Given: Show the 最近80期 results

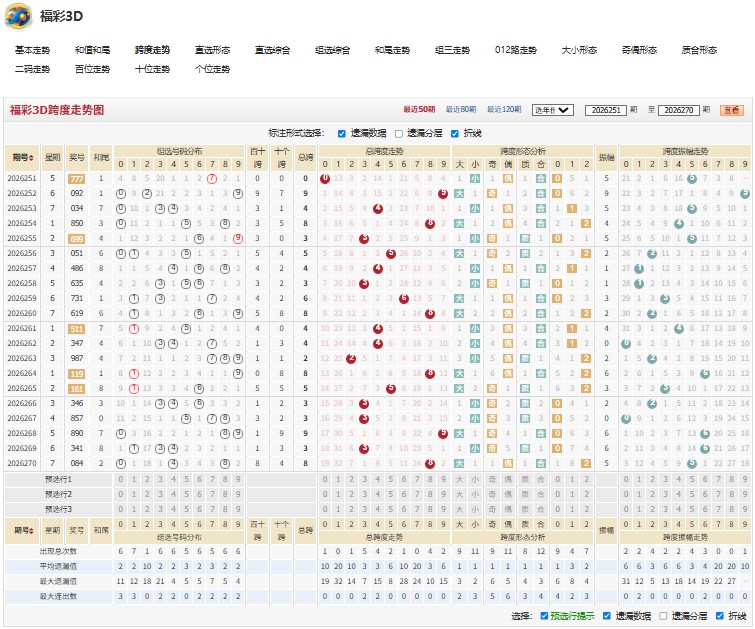Looking at the screenshot, I should pos(461,110).
